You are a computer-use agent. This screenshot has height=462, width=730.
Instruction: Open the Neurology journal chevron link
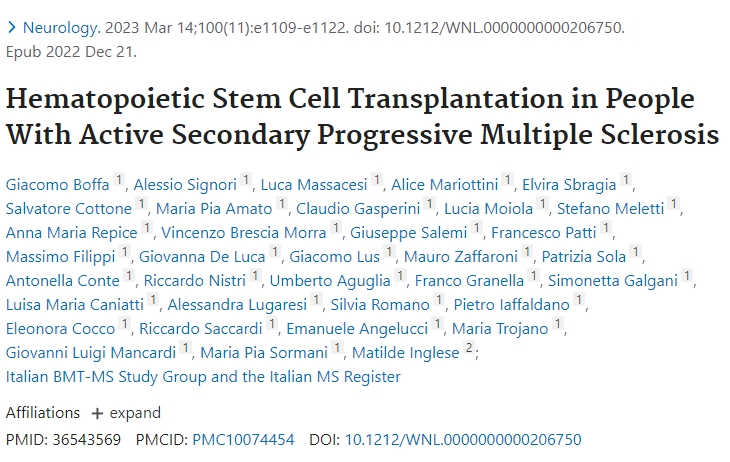(12, 28)
